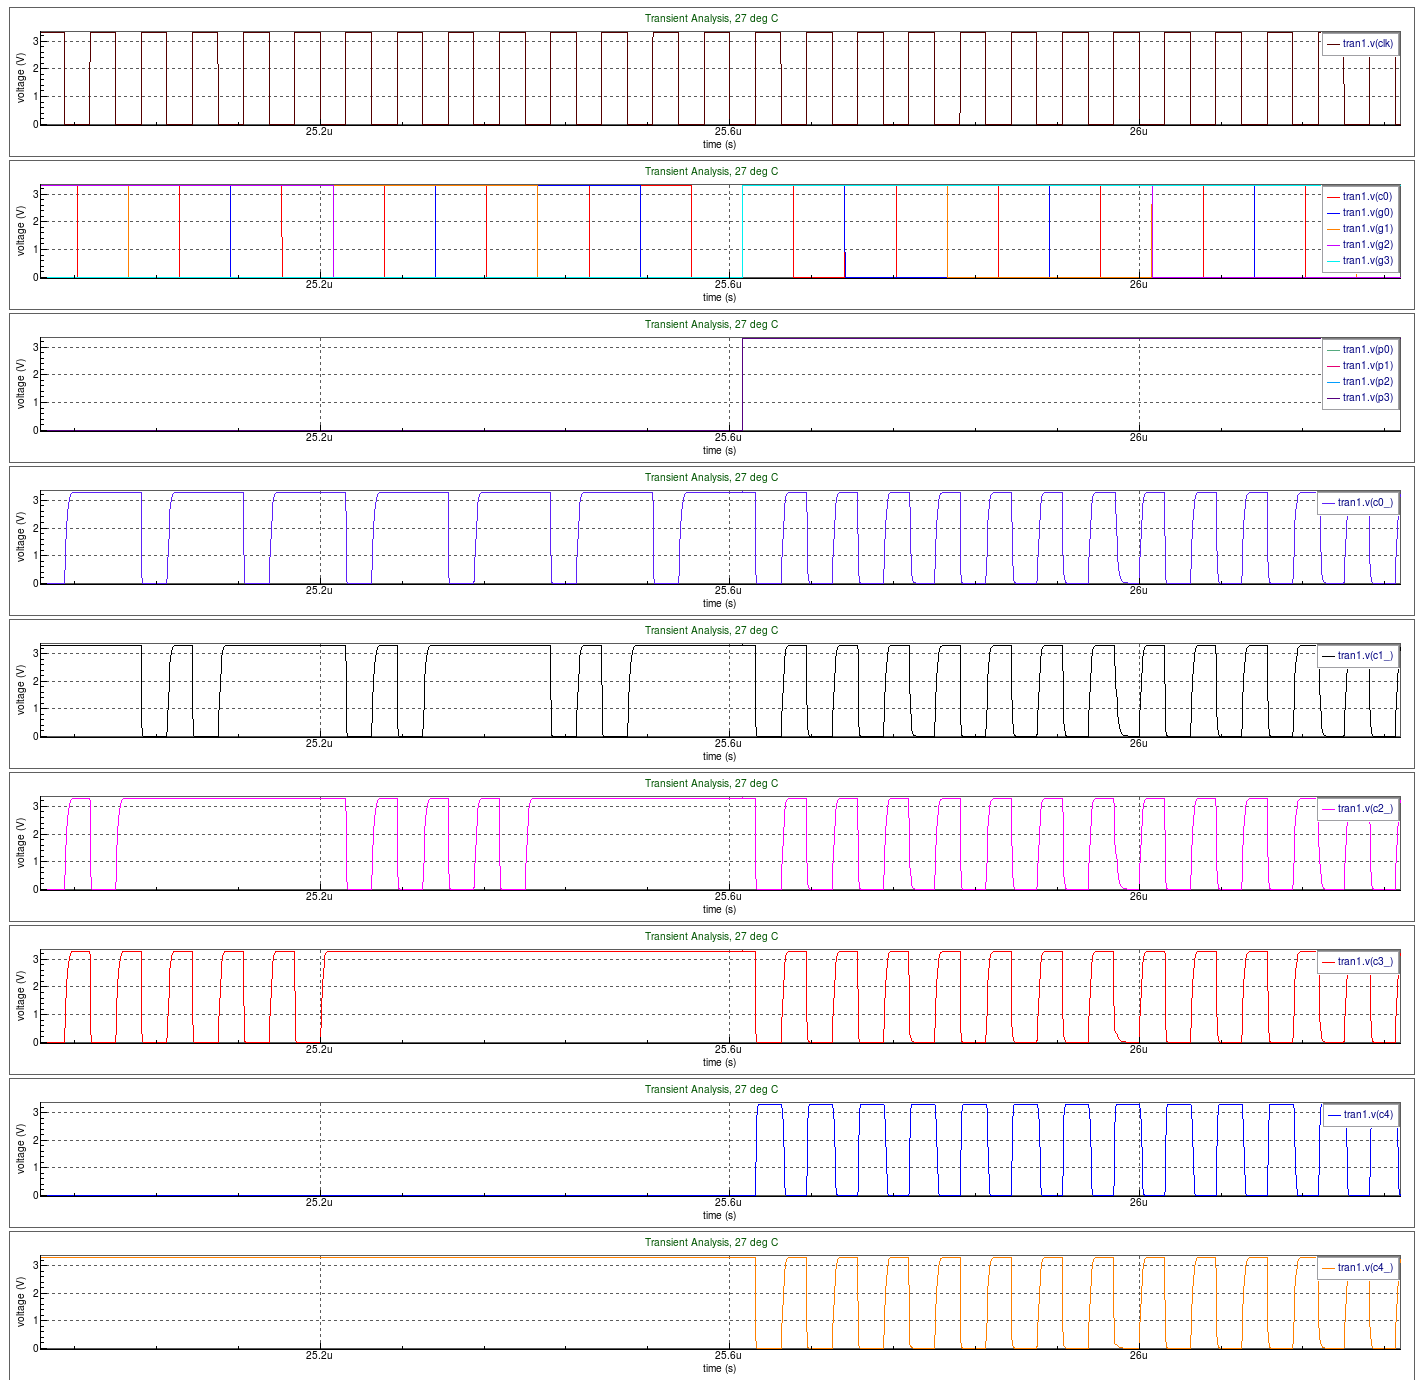
Task: Click the tran1.v(c4_) legend entry
Action: point(1357,1268)
